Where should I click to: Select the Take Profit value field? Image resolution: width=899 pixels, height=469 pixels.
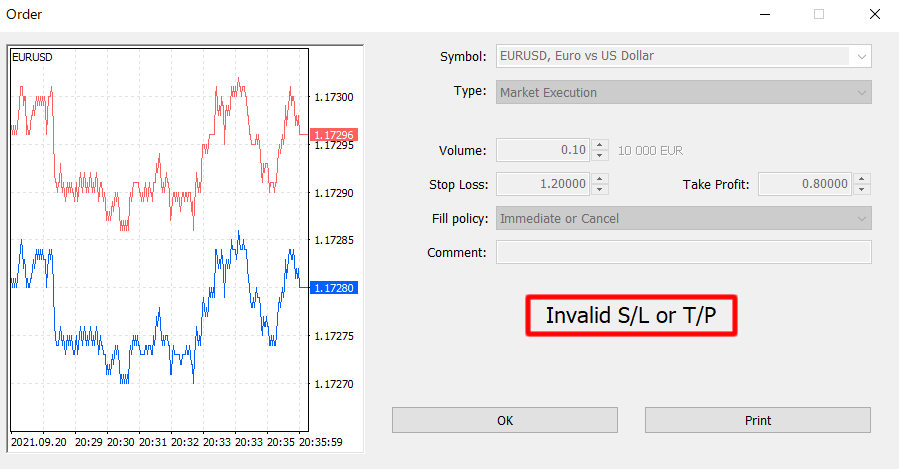pyautogui.click(x=805, y=184)
